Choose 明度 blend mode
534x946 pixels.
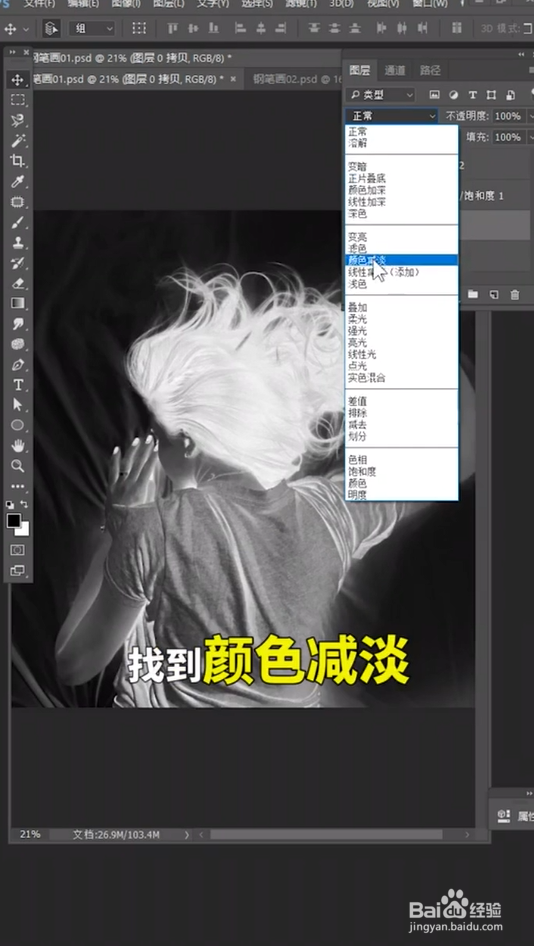[x=401, y=495]
